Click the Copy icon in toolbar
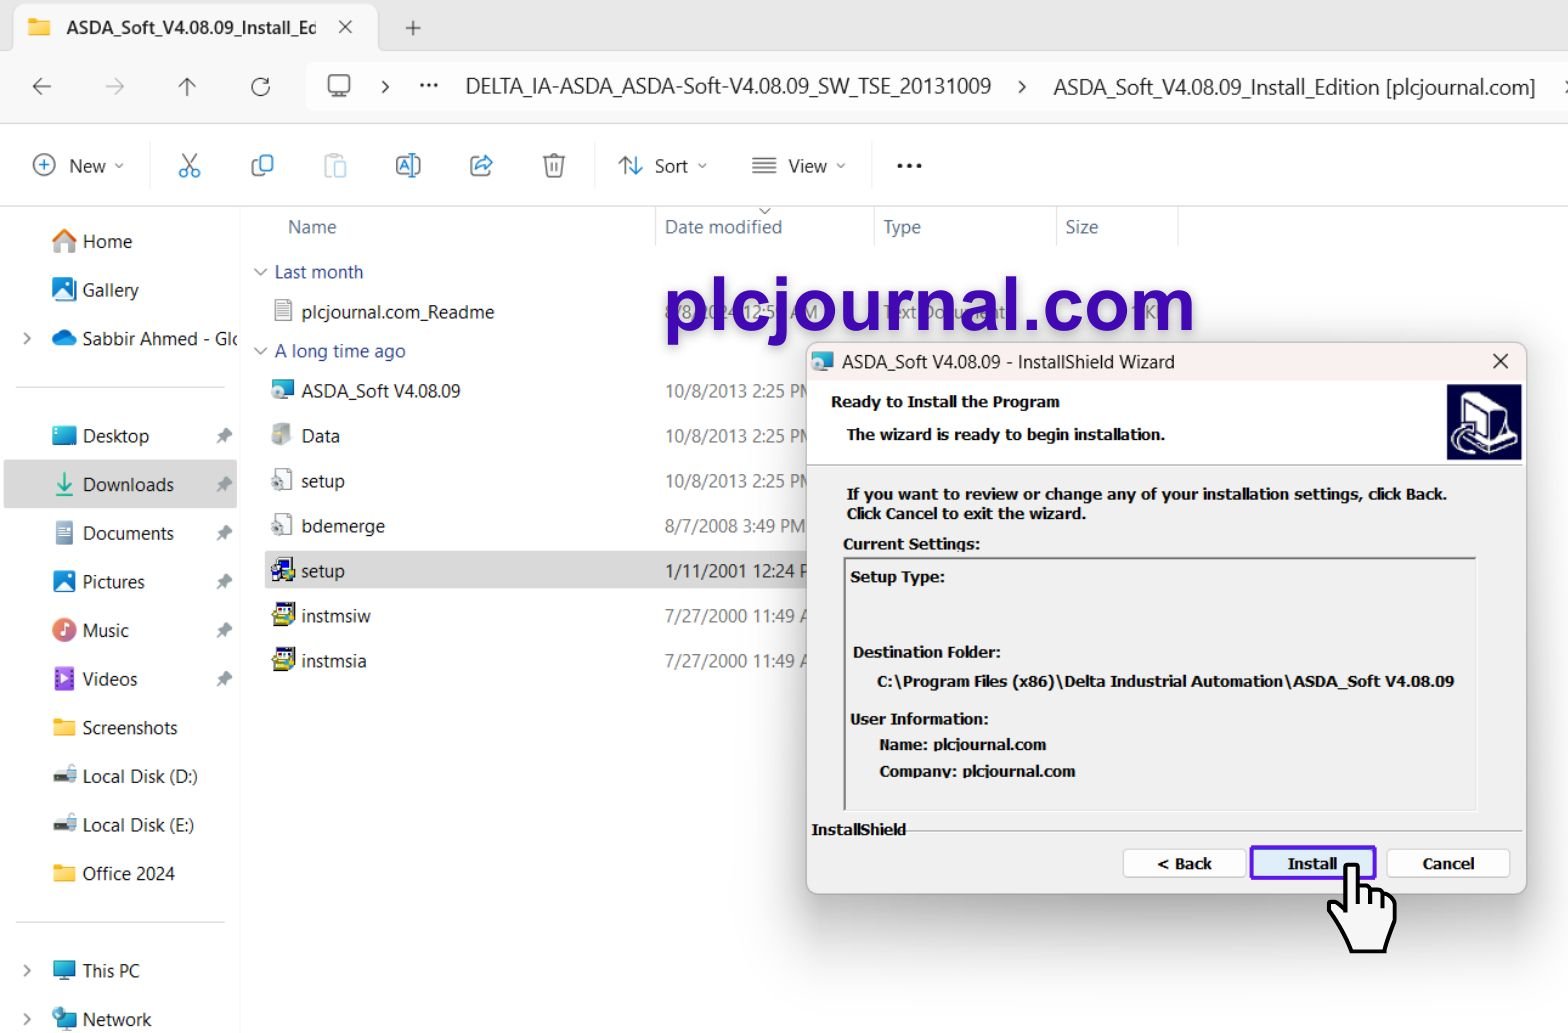The height and width of the screenshot is (1033, 1568). coord(262,166)
